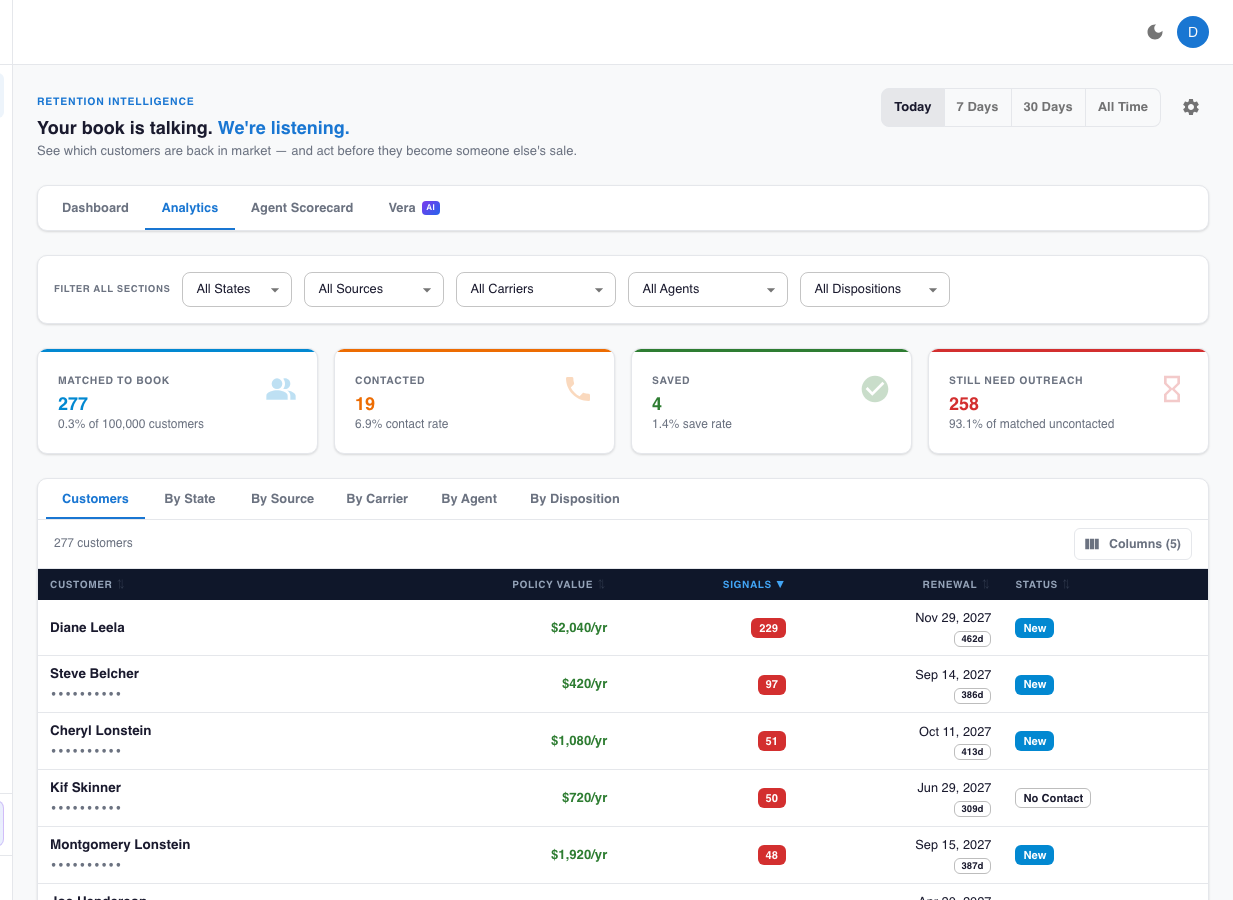
Task: Open customer Montgomery Lonstein
Action: 120,845
